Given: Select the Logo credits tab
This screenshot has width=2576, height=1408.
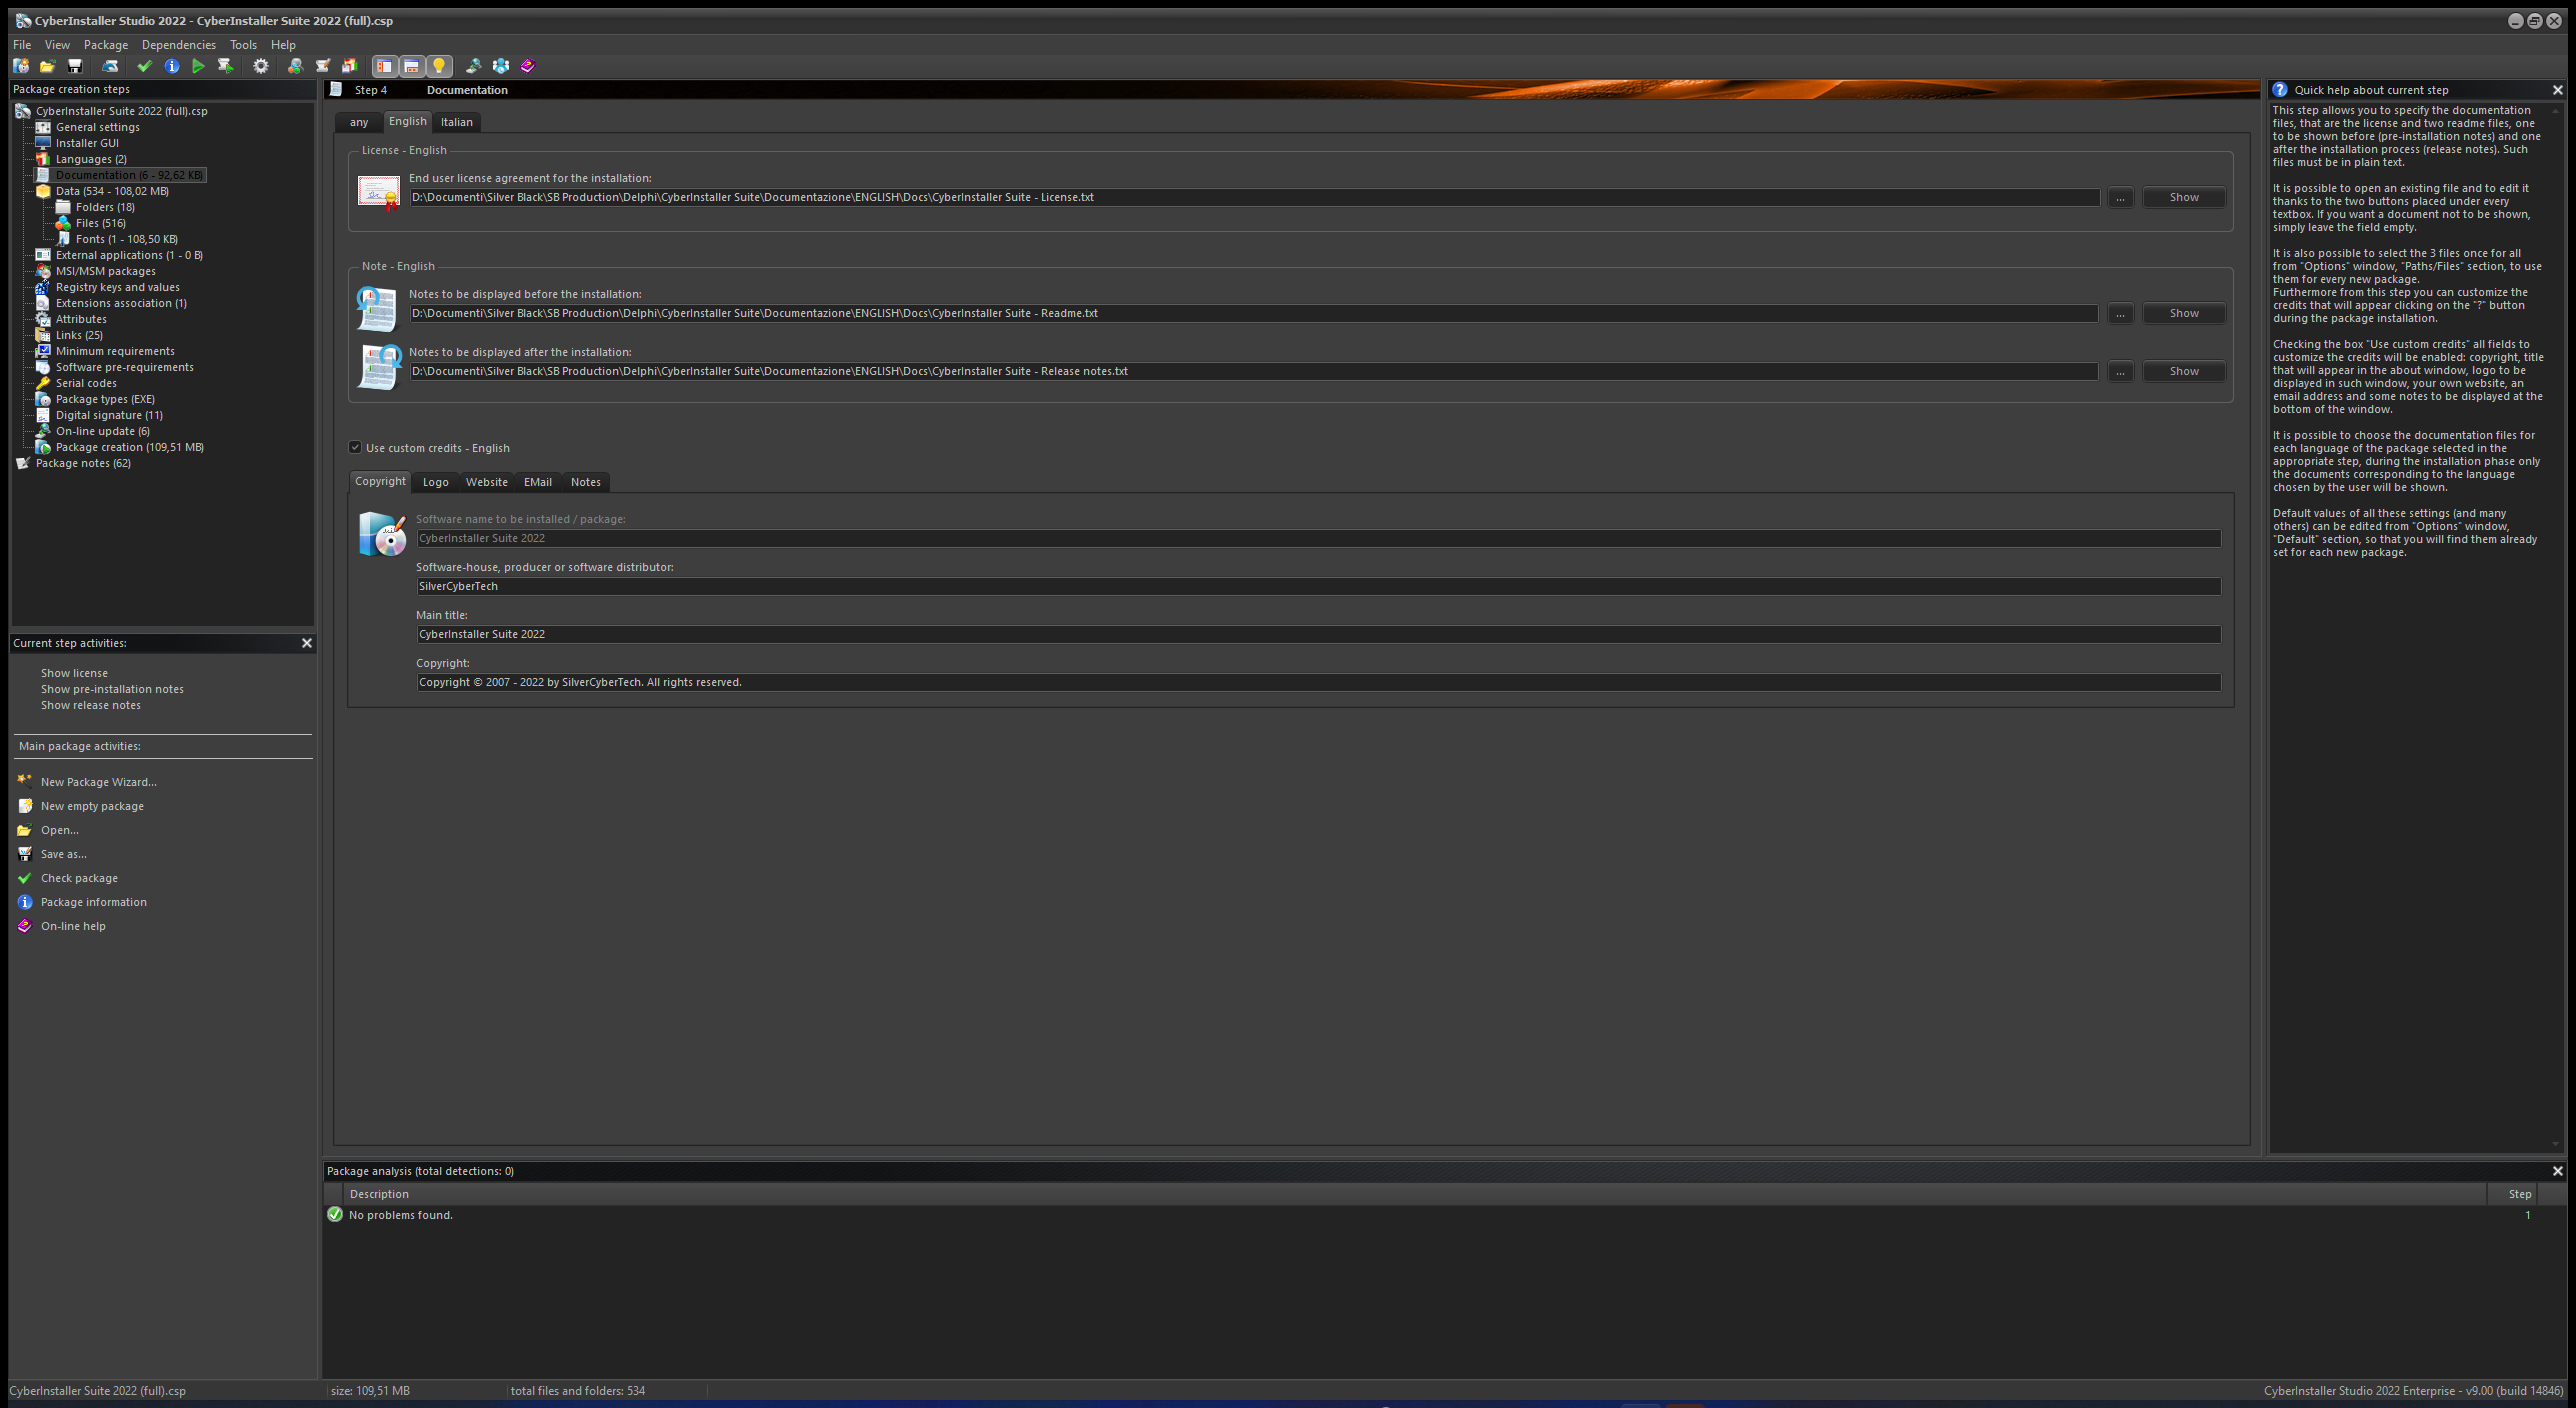Looking at the screenshot, I should pyautogui.click(x=435, y=482).
